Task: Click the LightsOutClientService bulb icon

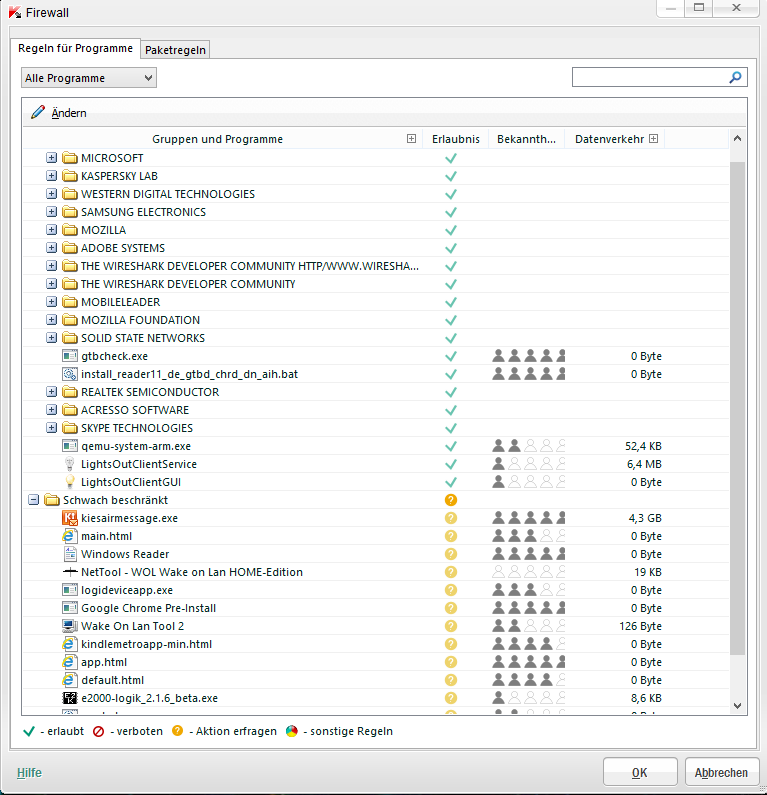Action: pos(69,464)
